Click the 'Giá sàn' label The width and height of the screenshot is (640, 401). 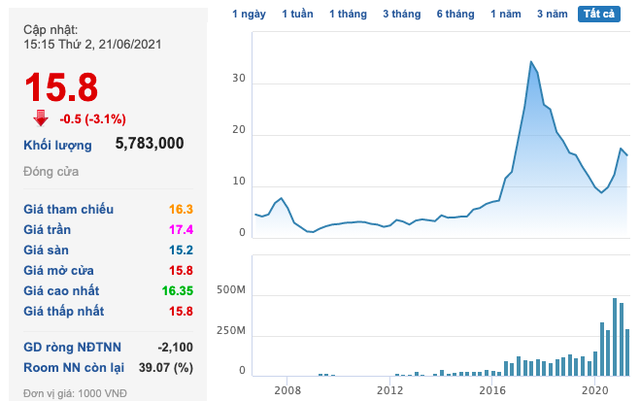click(46, 250)
